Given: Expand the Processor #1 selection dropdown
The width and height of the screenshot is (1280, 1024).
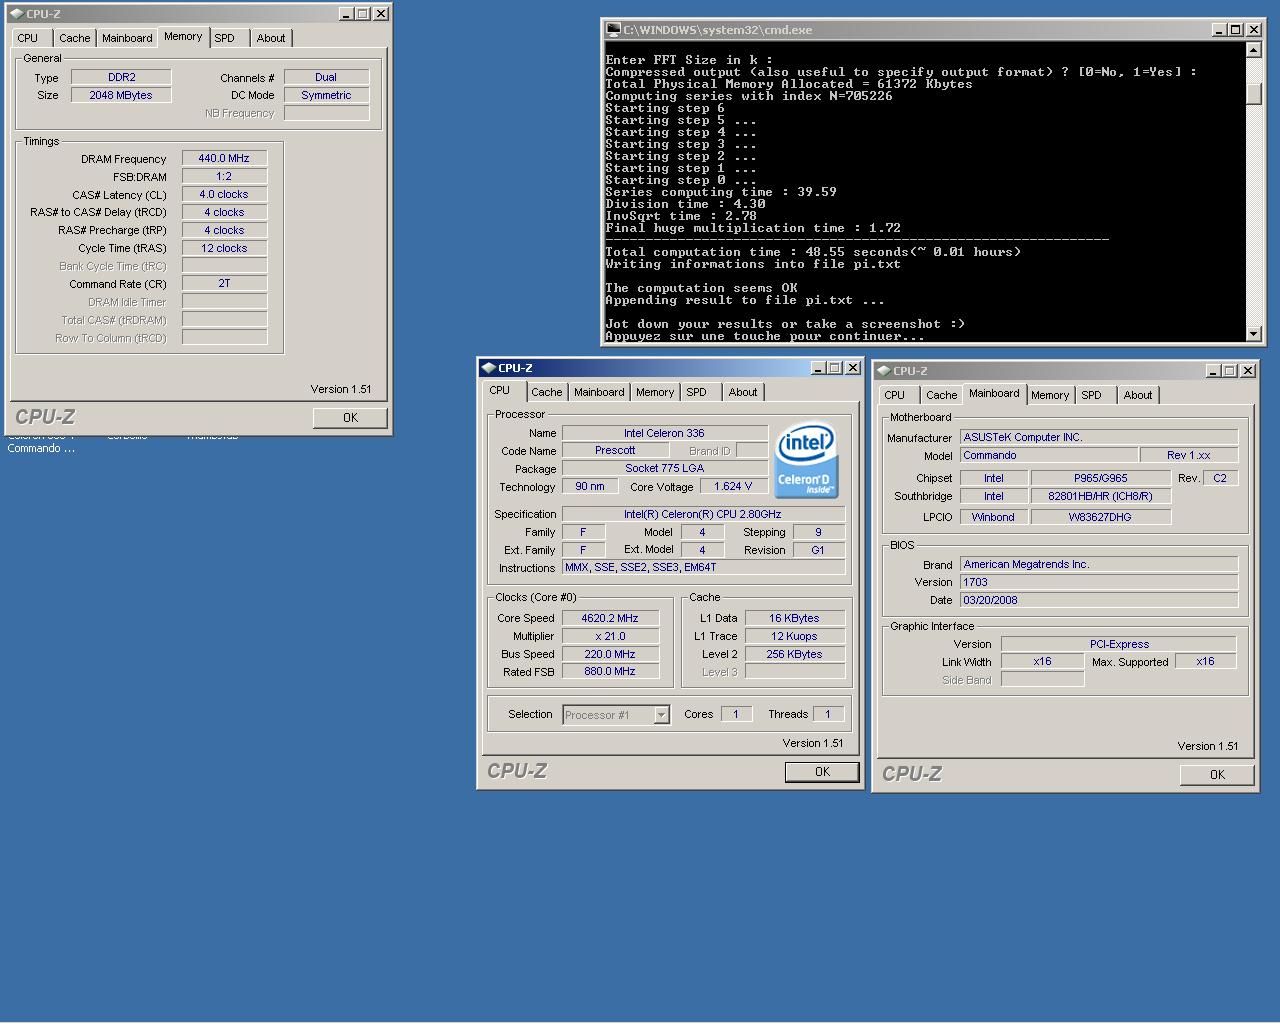Looking at the screenshot, I should point(661,715).
